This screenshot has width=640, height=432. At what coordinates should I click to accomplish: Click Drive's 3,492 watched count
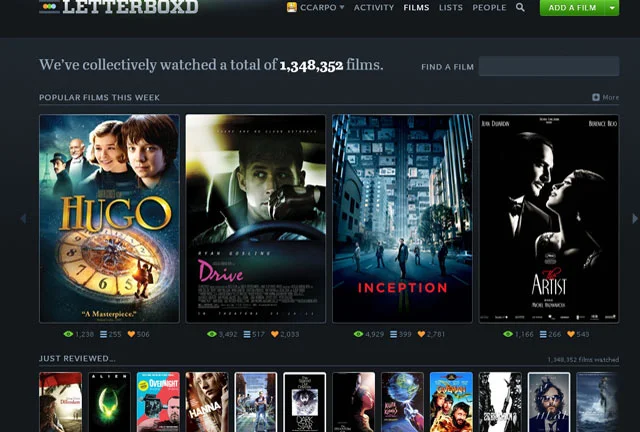(228, 334)
